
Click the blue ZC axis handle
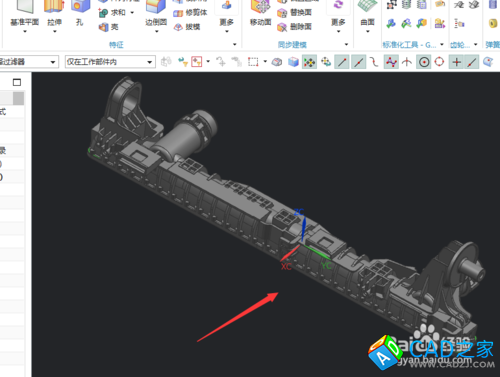(x=303, y=229)
